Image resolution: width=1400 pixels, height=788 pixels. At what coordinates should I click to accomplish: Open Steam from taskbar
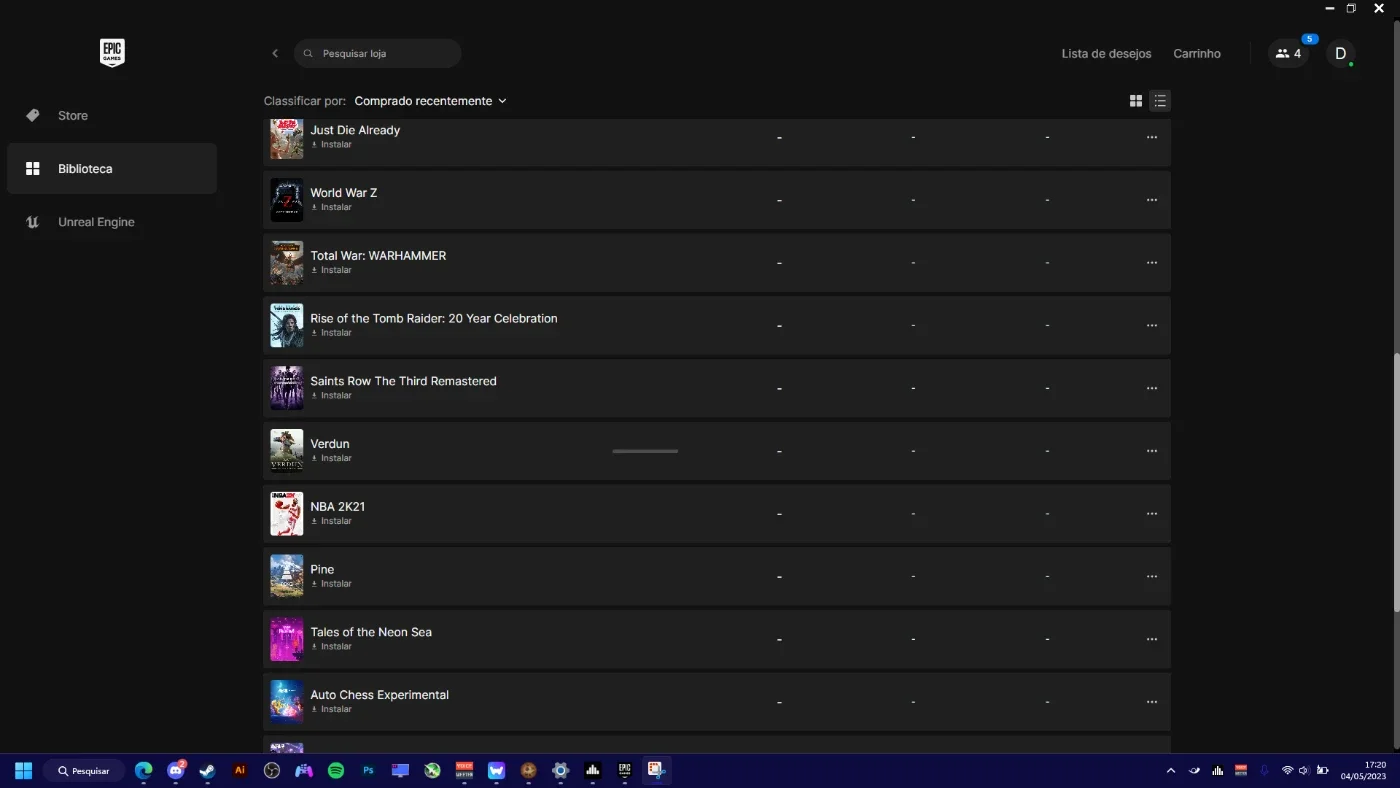(x=207, y=771)
